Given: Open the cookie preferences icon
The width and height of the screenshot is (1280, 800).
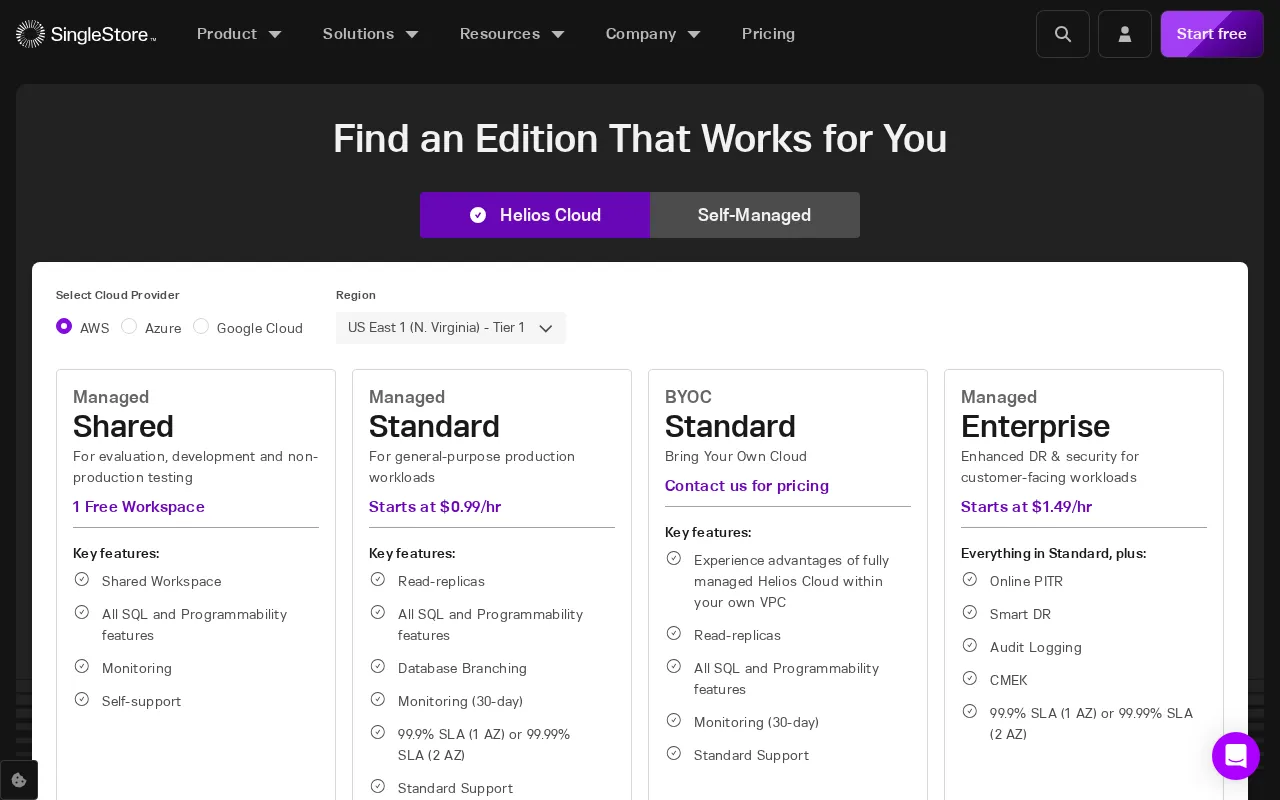Looking at the screenshot, I should pyautogui.click(x=19, y=780).
